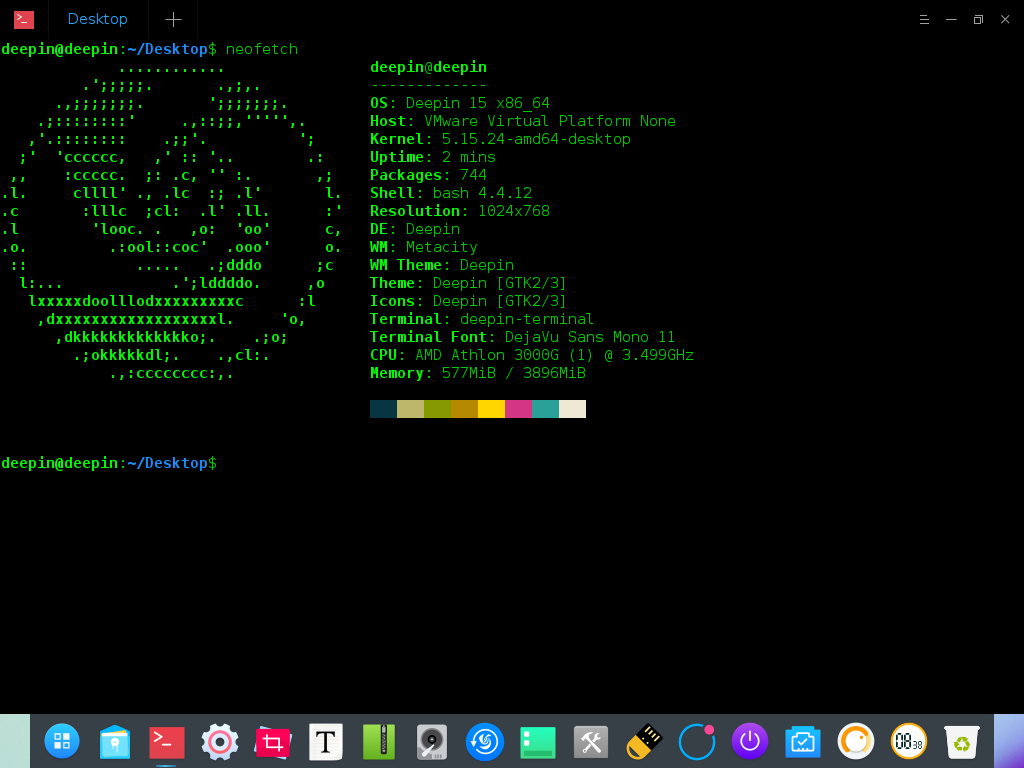
Task: Launch the Screenshot crop tool in dock
Action: tap(273, 743)
